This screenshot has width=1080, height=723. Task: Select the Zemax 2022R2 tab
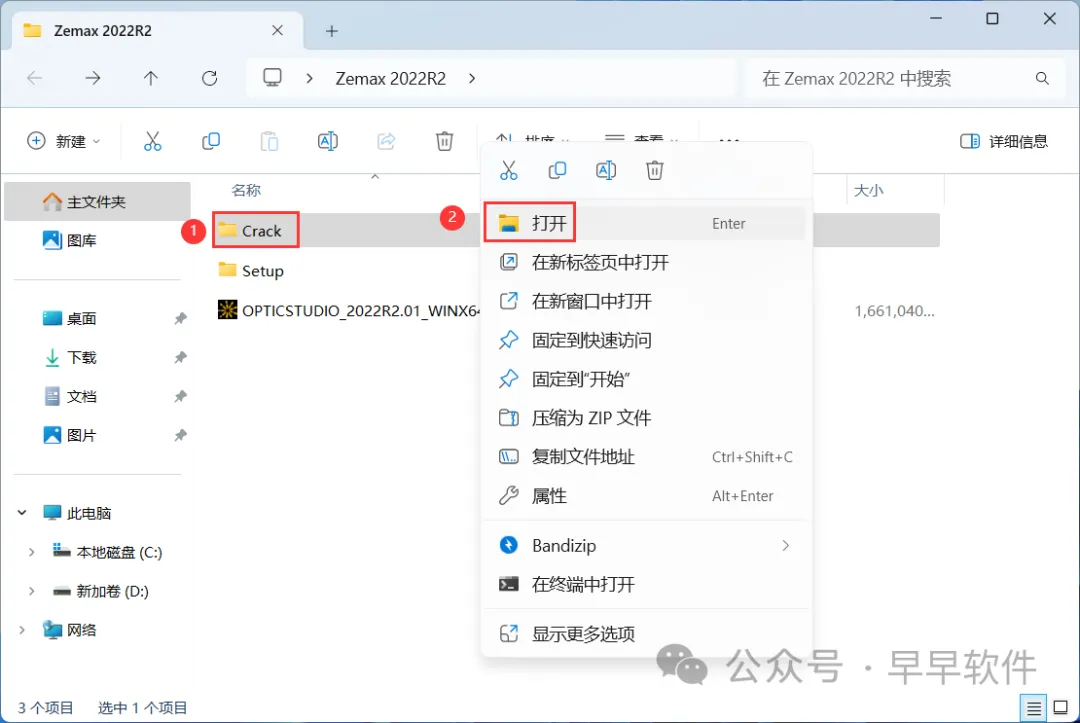[x=157, y=31]
